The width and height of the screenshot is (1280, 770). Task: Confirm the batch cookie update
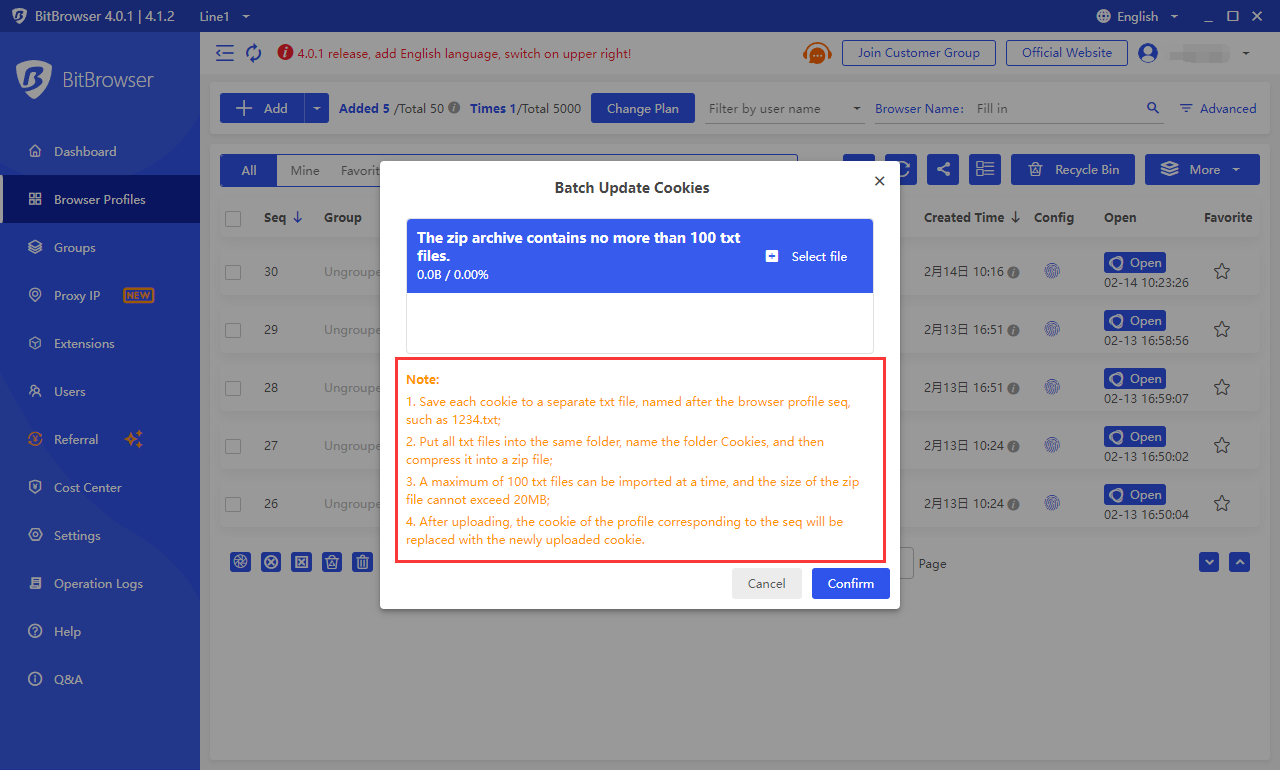pyautogui.click(x=851, y=584)
